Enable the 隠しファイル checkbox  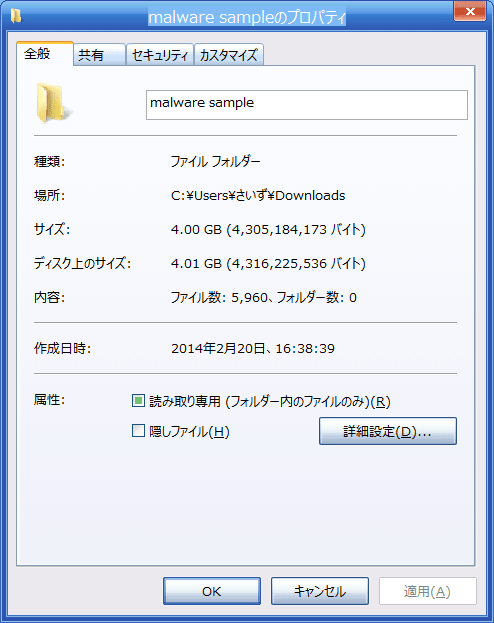[x=138, y=431]
